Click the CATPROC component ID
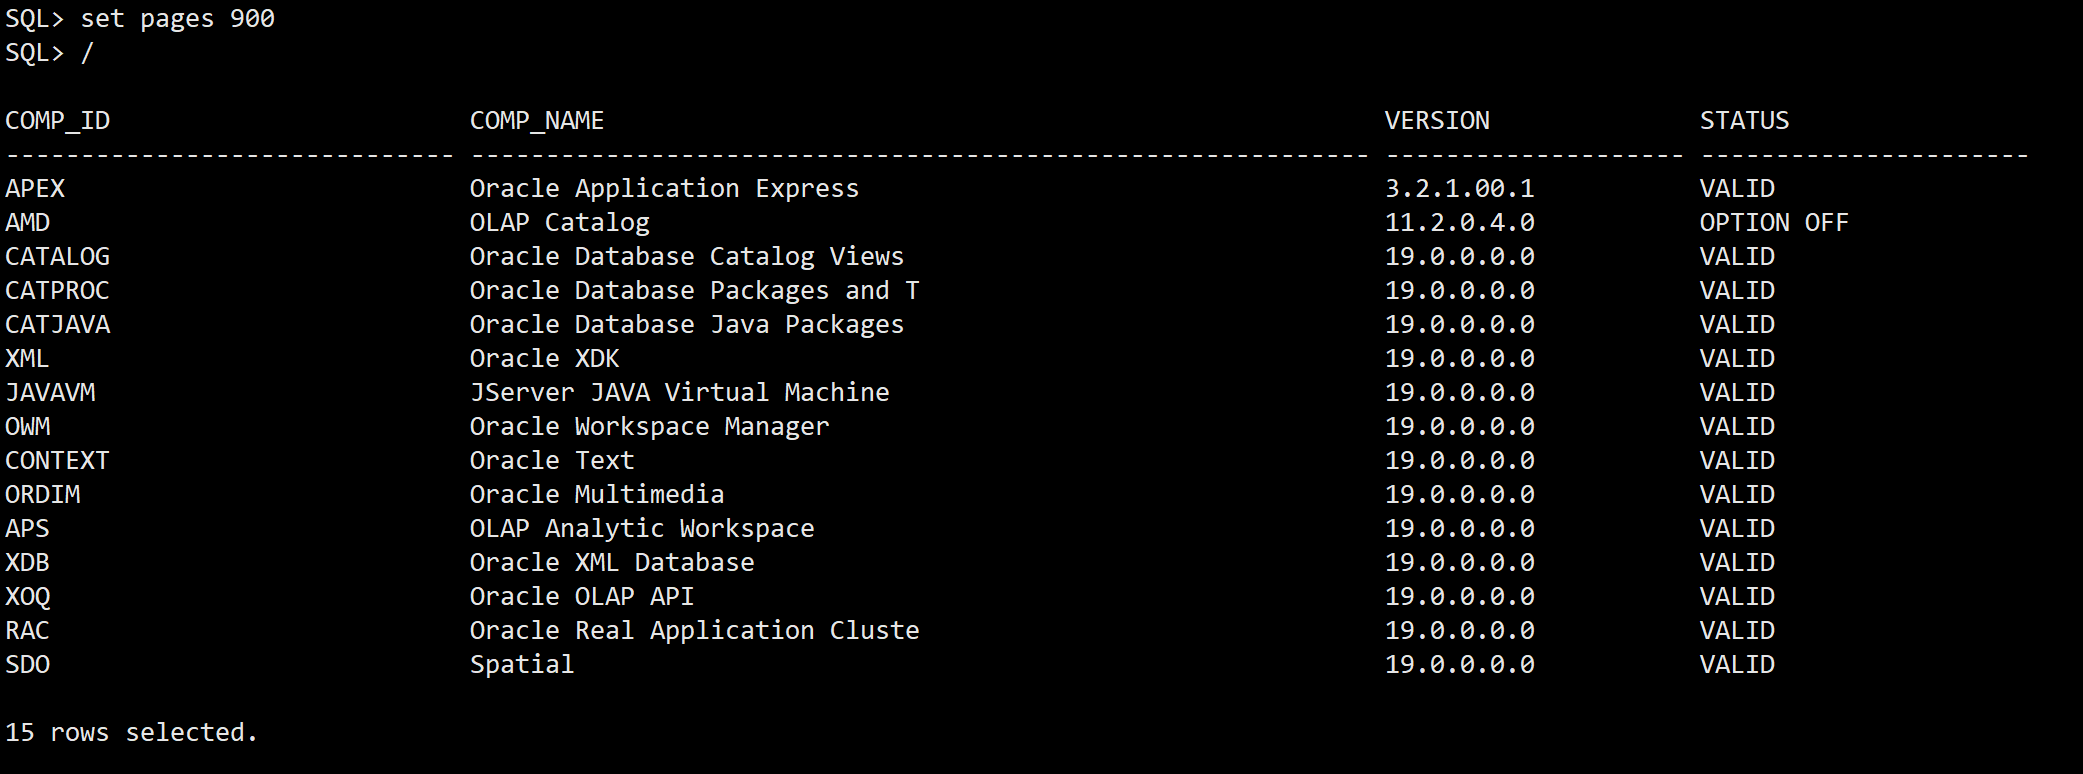Screen dimensions: 2083x774 (x=58, y=291)
